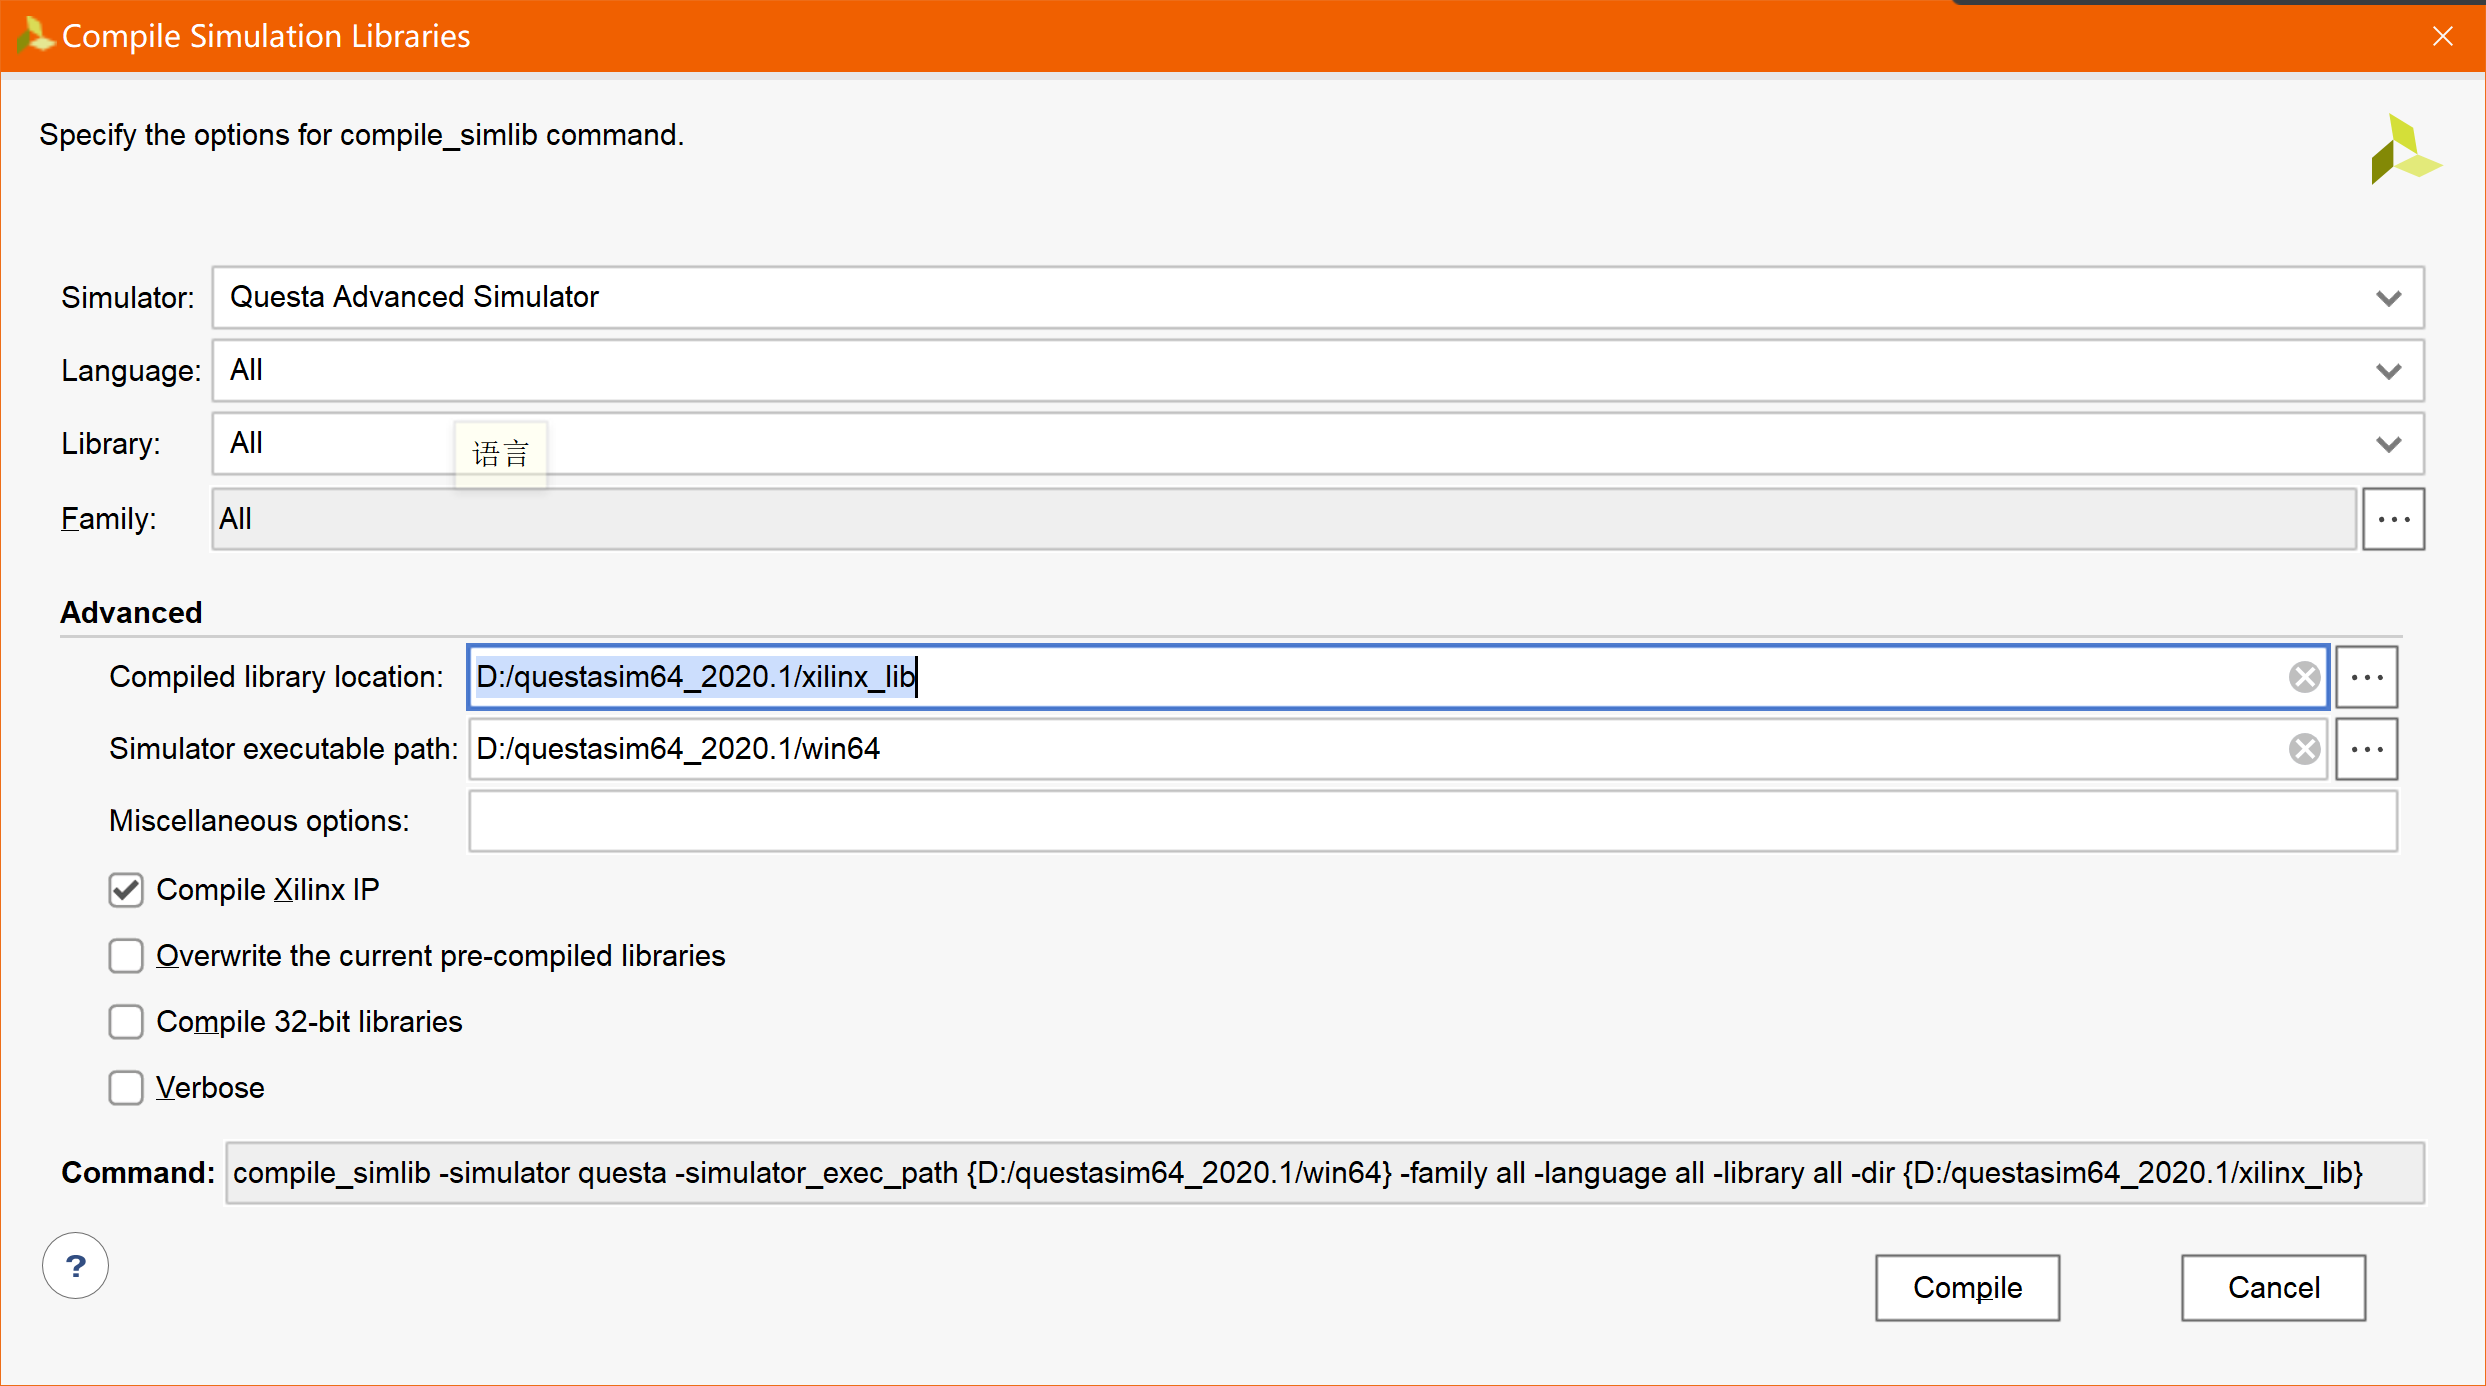
Task: Clear the simulator executable path field
Action: coord(2304,749)
